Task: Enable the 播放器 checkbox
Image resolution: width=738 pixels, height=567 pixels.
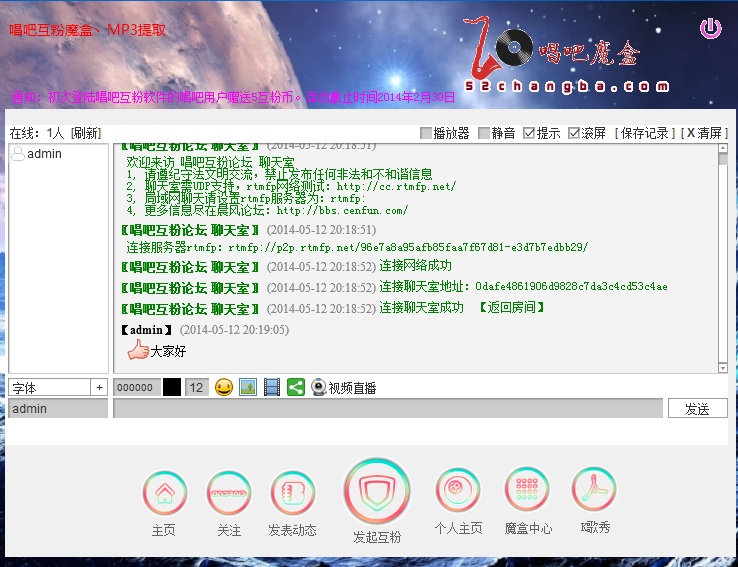Action: tap(427, 133)
